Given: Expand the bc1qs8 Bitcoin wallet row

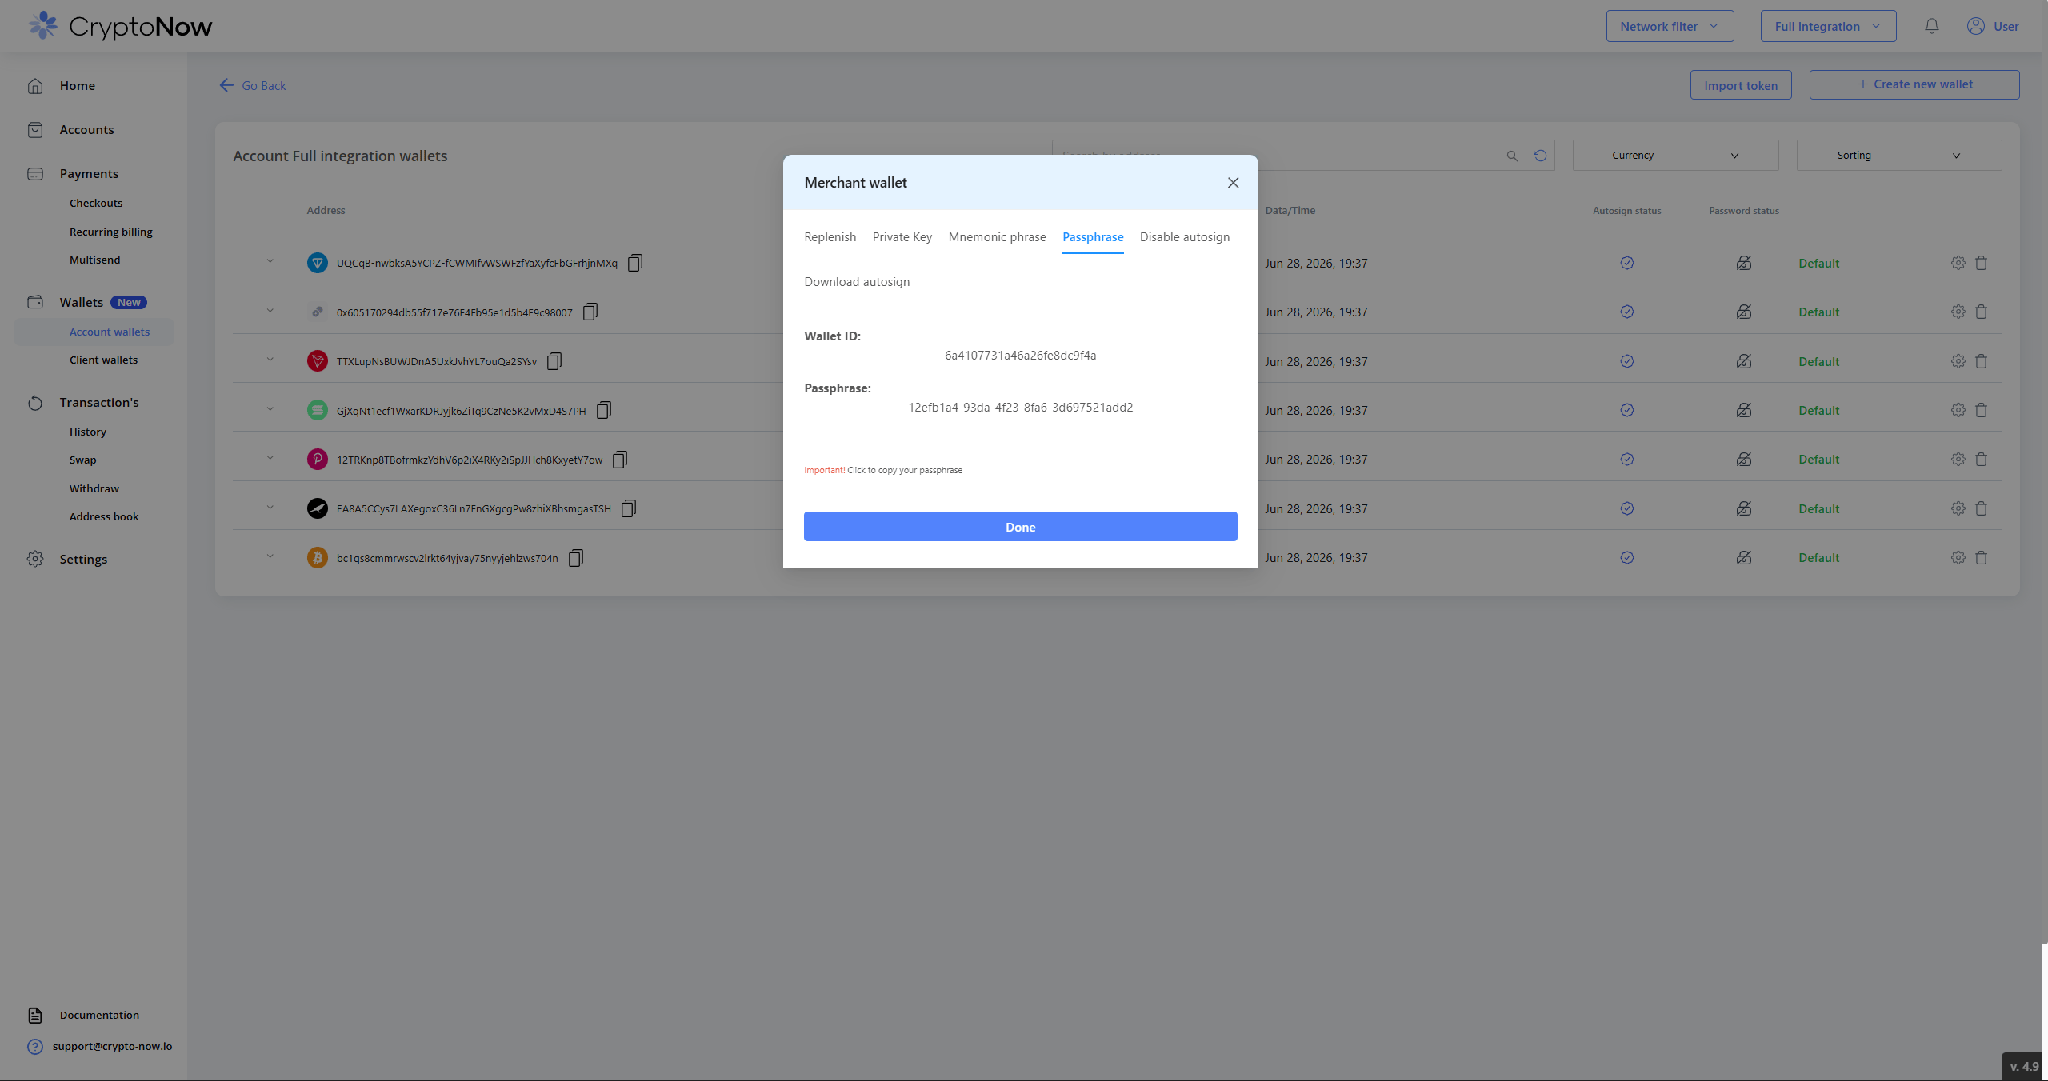Looking at the screenshot, I should pos(270,557).
